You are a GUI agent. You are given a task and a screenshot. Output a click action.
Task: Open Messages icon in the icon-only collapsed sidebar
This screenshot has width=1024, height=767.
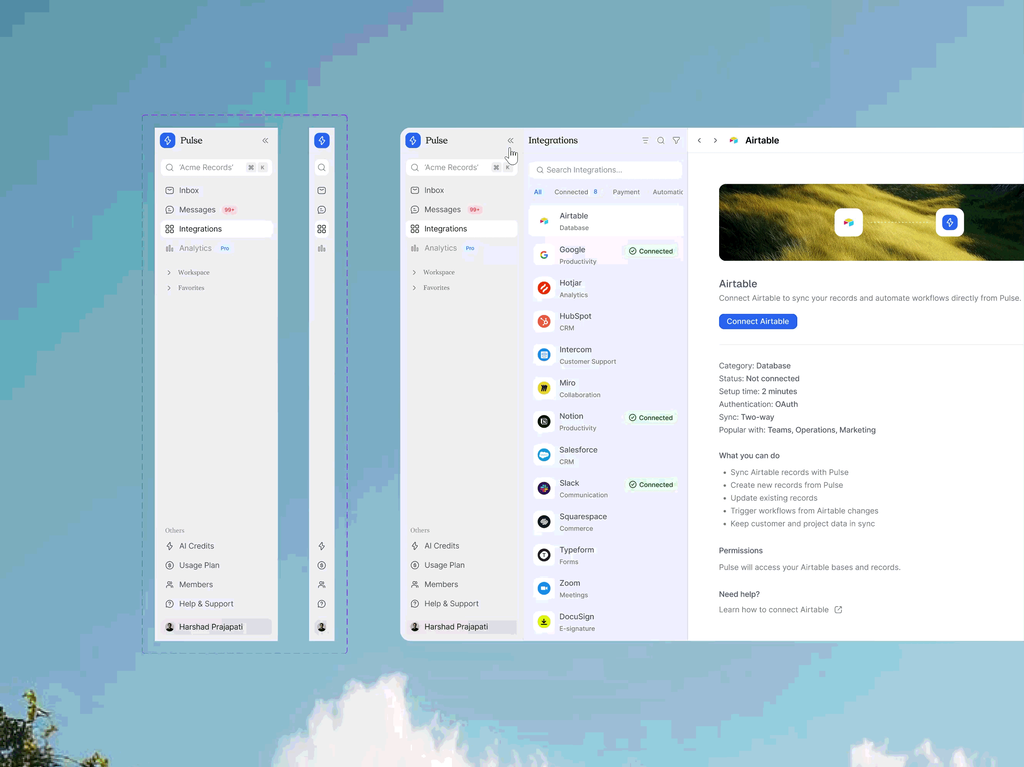[321, 210]
